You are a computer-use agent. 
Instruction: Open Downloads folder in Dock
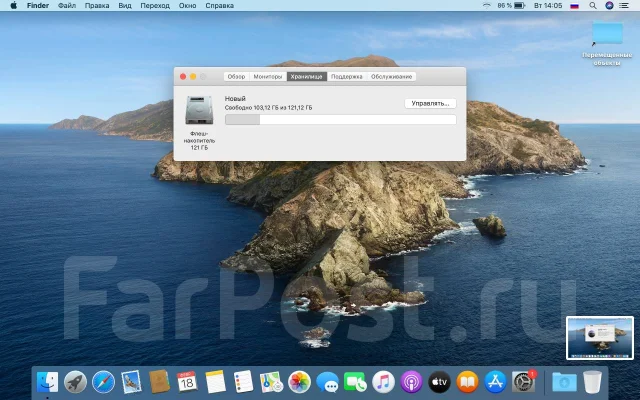pyautogui.click(x=564, y=382)
